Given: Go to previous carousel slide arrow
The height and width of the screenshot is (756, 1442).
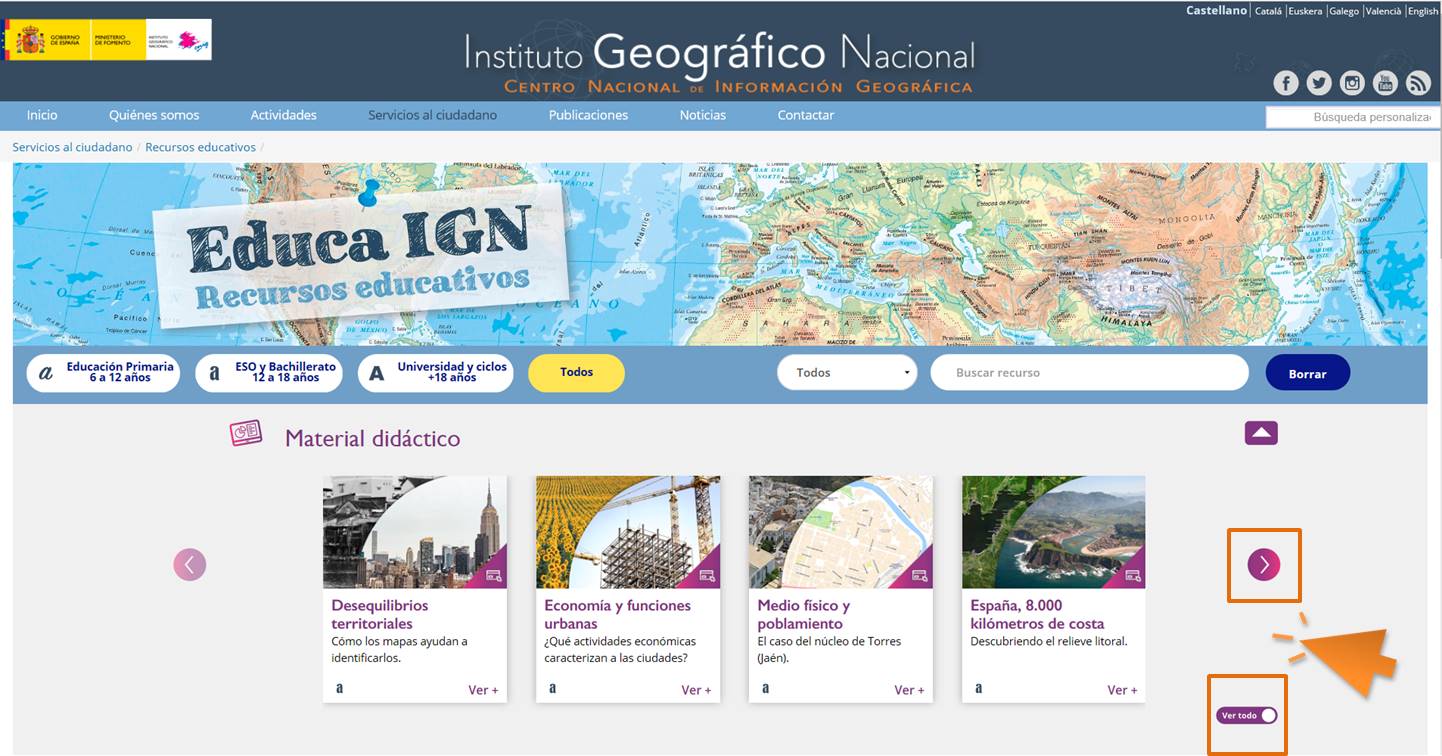Looking at the screenshot, I should point(190,565).
